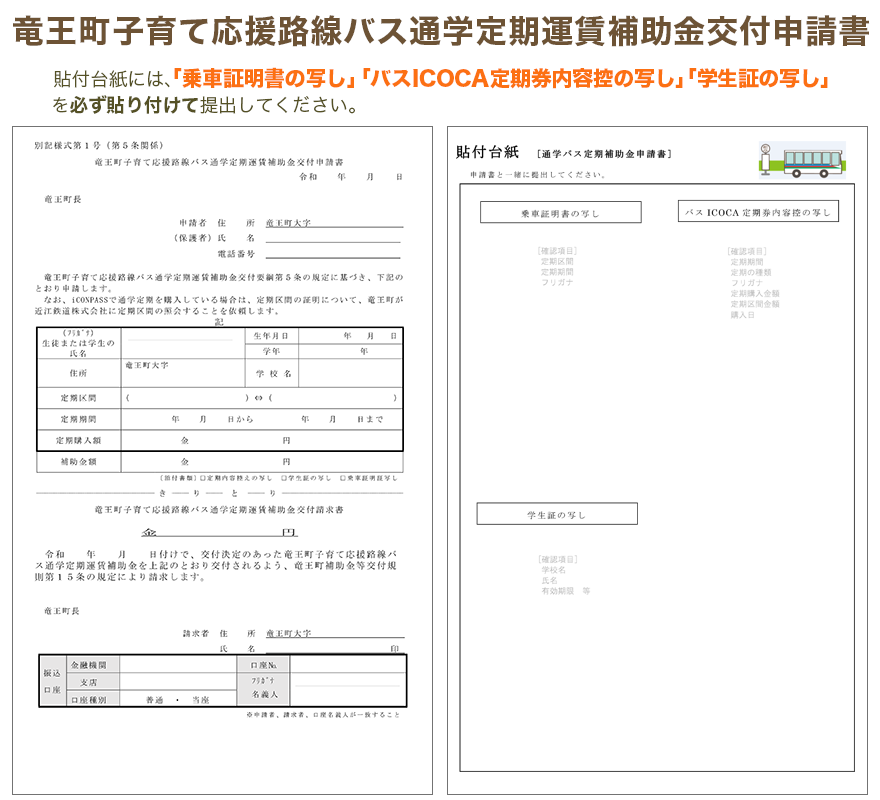Image resolution: width=880 pixels, height=800 pixels.
Task: Click the 購入日 item in the ICOCA checklist
Action: coord(742,315)
